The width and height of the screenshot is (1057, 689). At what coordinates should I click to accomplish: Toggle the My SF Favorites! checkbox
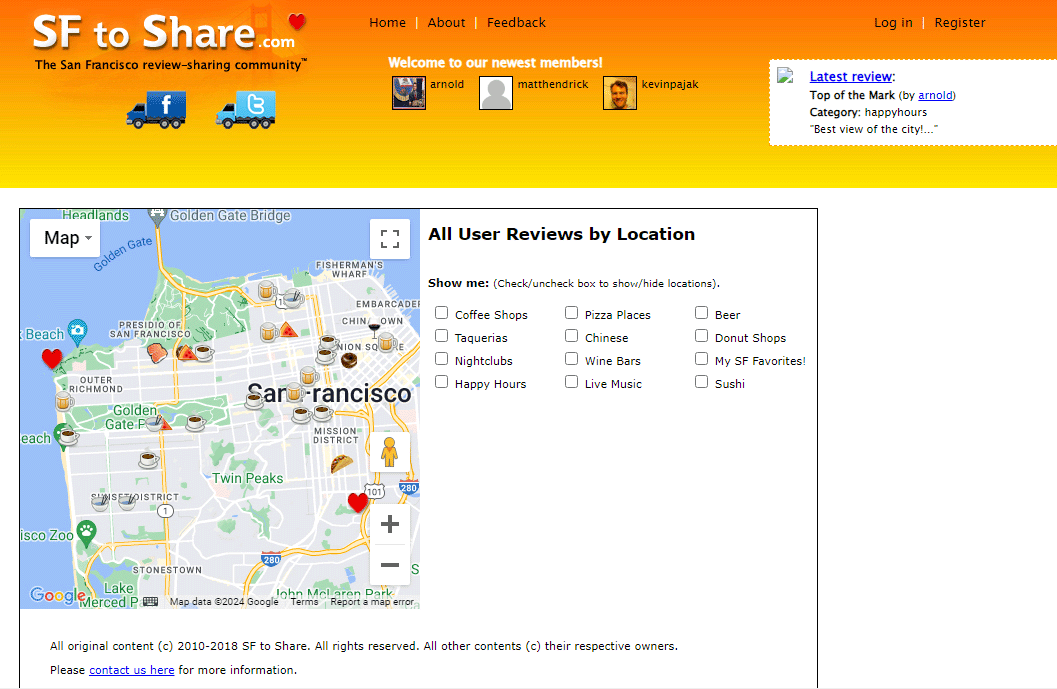(x=702, y=359)
